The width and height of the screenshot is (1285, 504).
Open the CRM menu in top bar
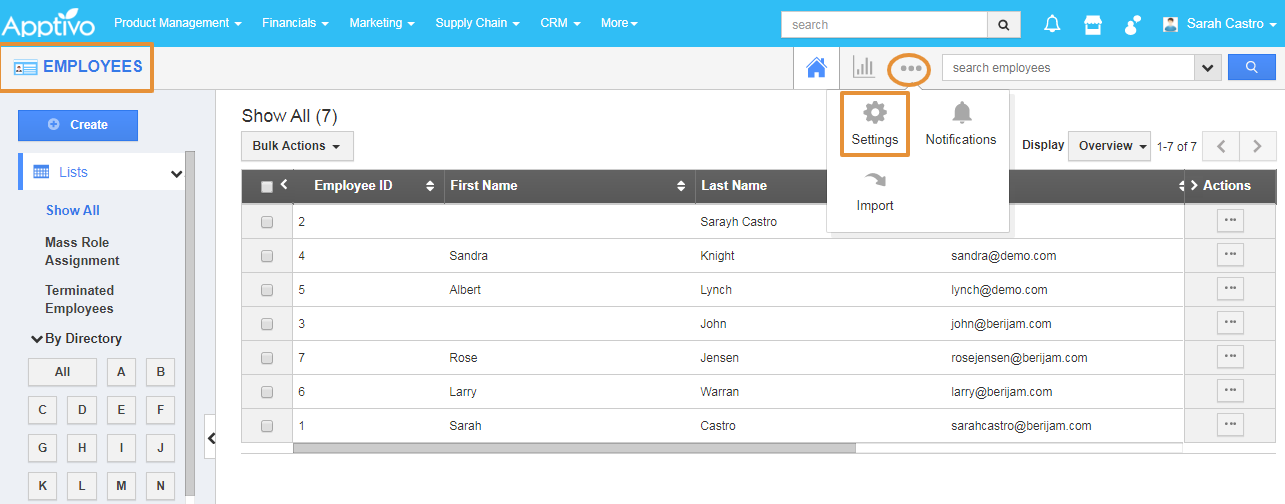pyautogui.click(x=560, y=23)
